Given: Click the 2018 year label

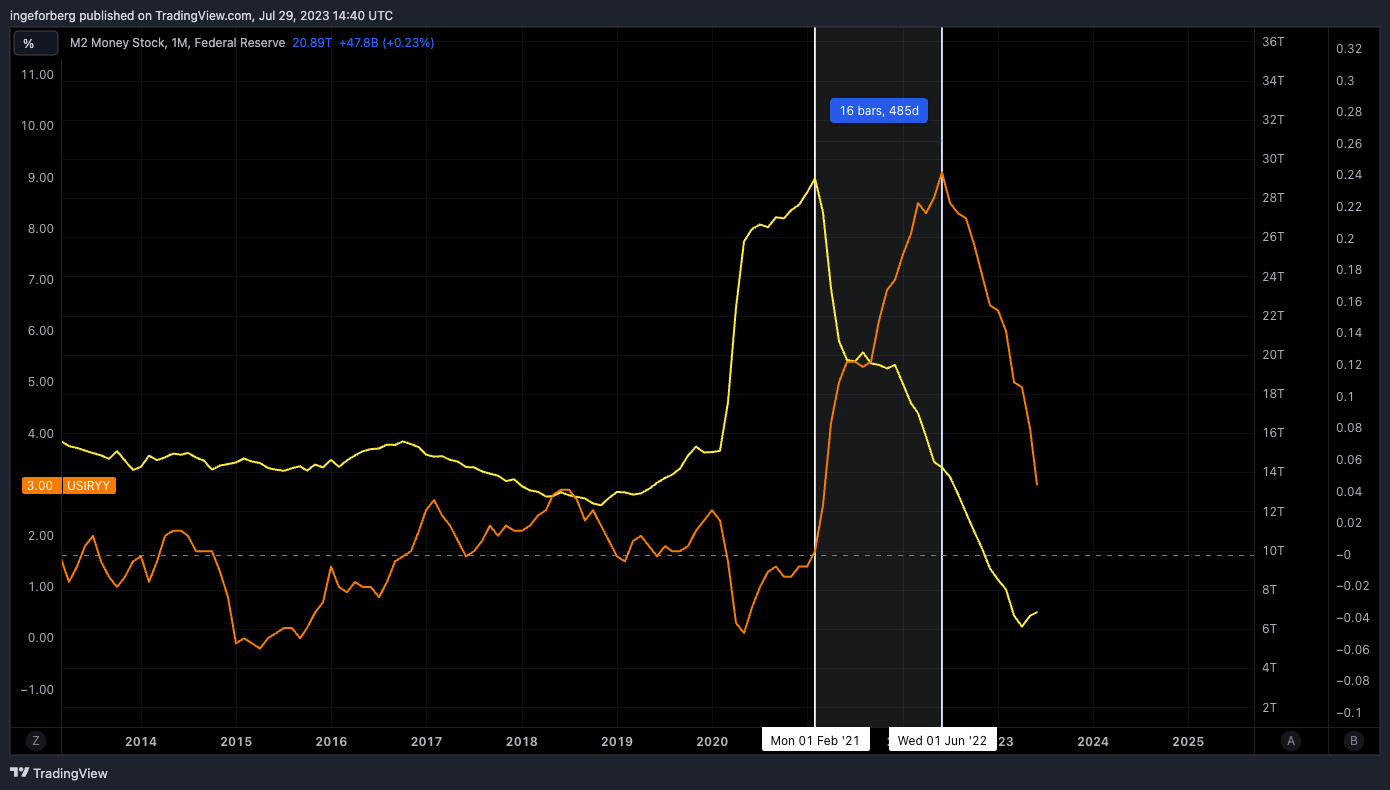Looking at the screenshot, I should coord(521,741).
